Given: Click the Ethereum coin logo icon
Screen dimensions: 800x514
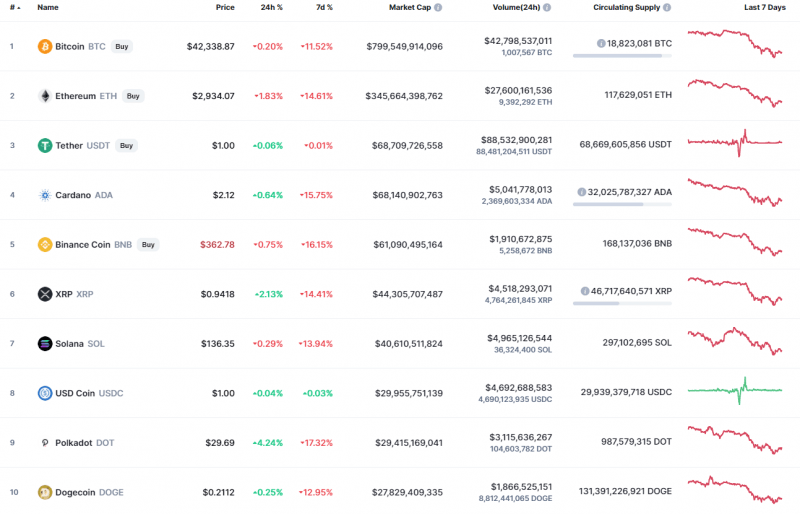Looking at the screenshot, I should coord(44,96).
